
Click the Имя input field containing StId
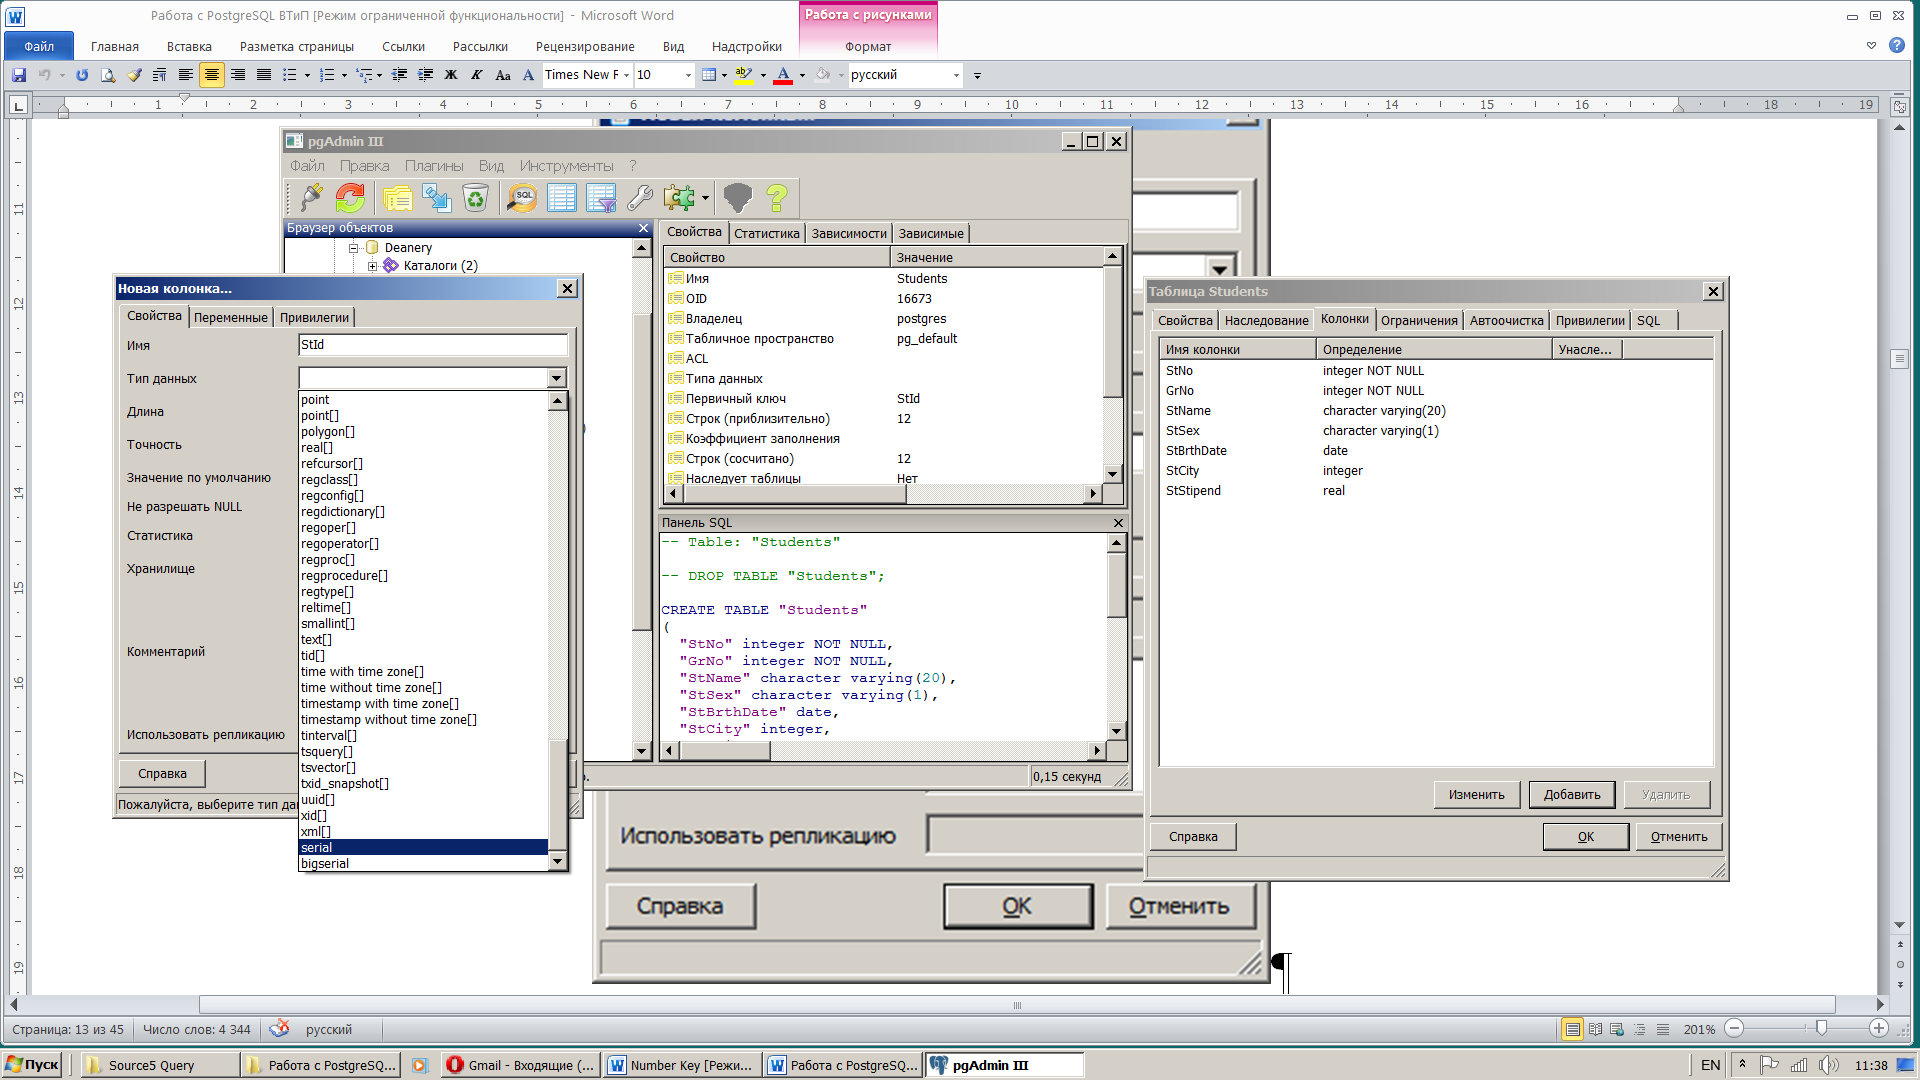433,345
